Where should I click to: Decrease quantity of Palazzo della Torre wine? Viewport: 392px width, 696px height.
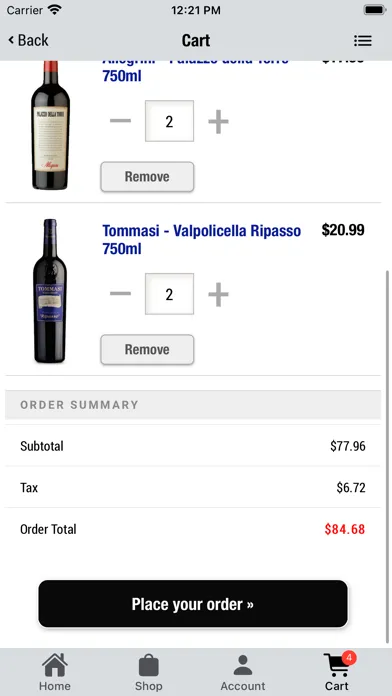120,121
